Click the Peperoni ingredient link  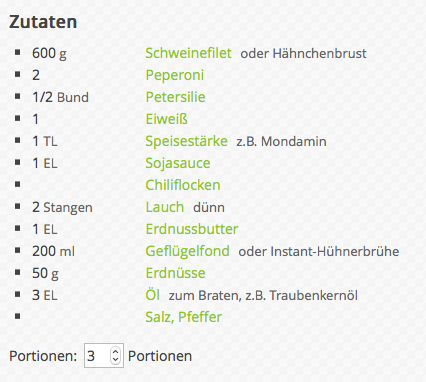pyautogui.click(x=175, y=76)
